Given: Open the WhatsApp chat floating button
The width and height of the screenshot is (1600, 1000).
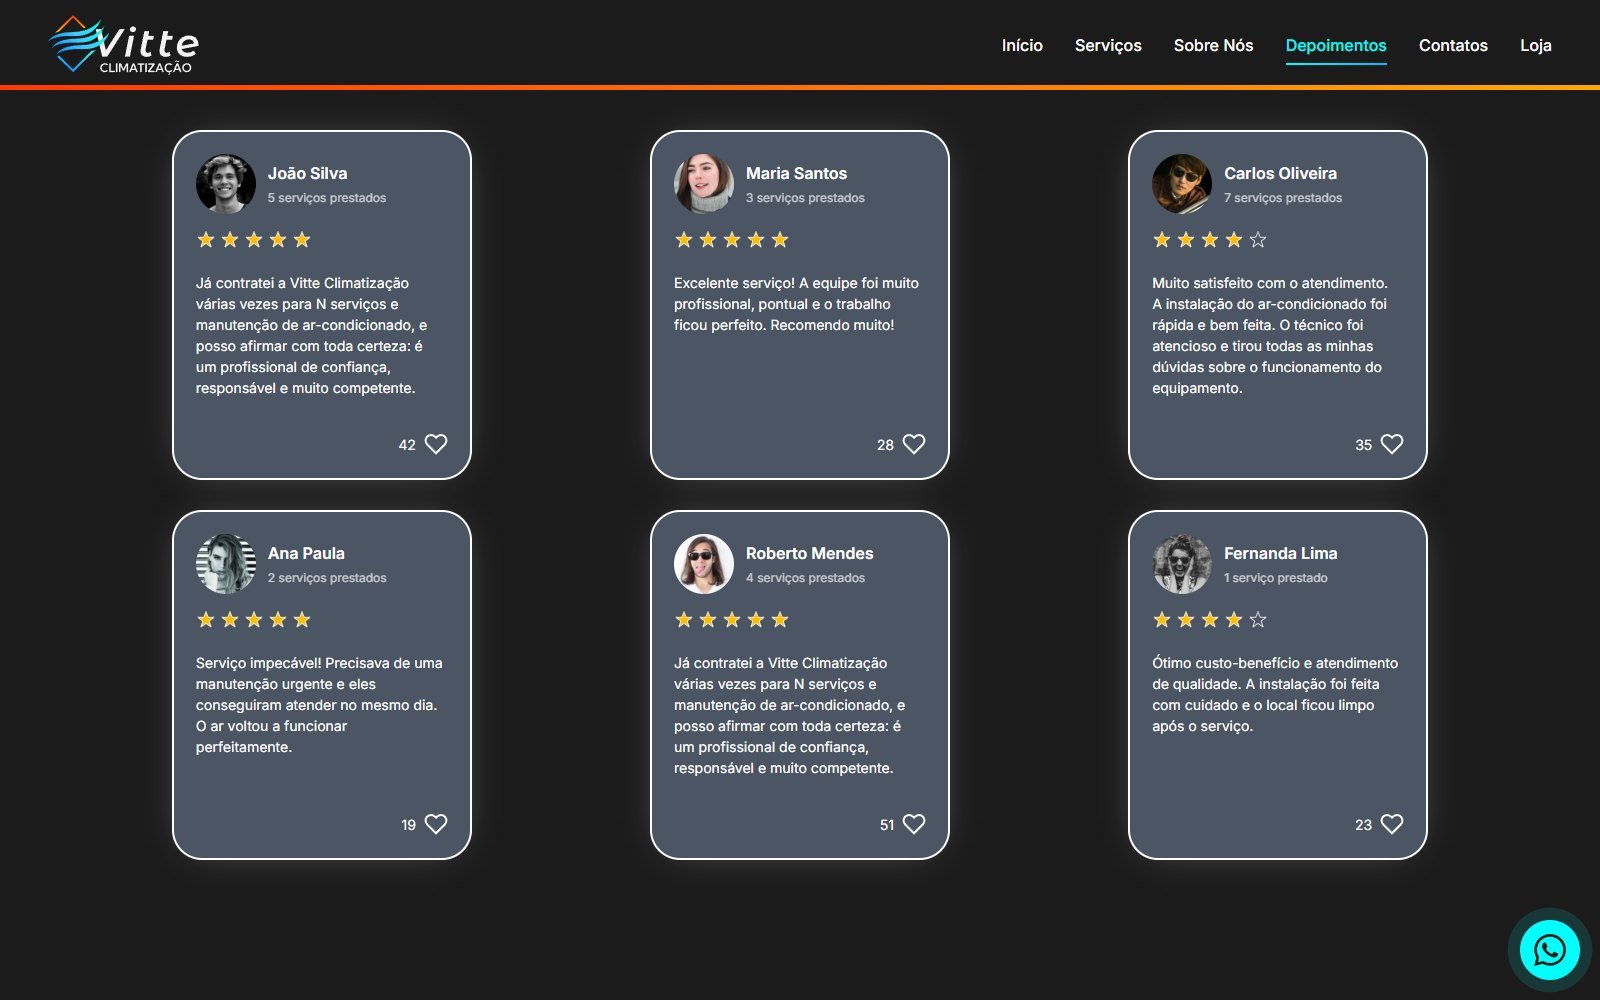Looking at the screenshot, I should [x=1549, y=950].
